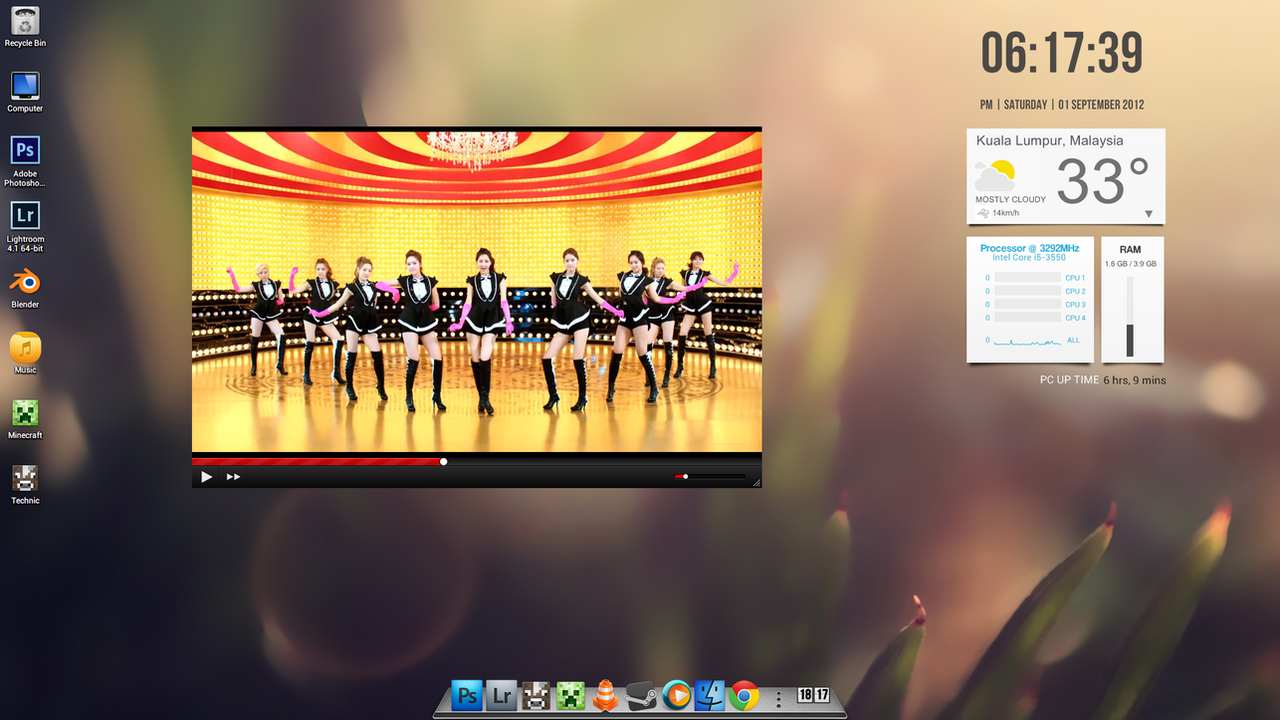Click the video frame of the dancers
The image size is (1280, 720).
tap(477, 291)
